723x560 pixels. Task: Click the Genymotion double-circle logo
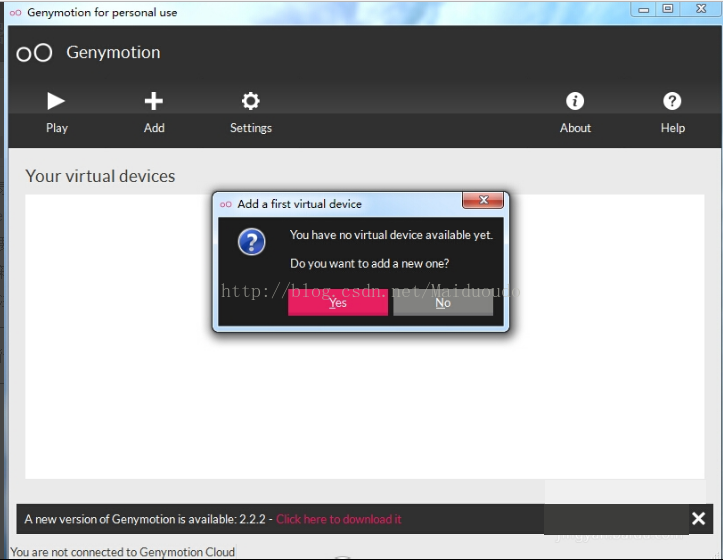[34, 53]
